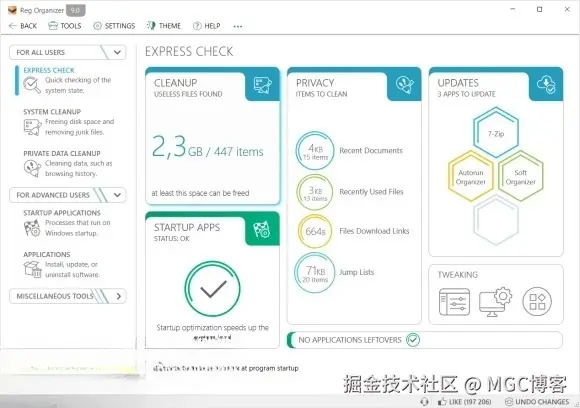Click the Updates card cloud icon
The image size is (580, 408).
point(546,85)
